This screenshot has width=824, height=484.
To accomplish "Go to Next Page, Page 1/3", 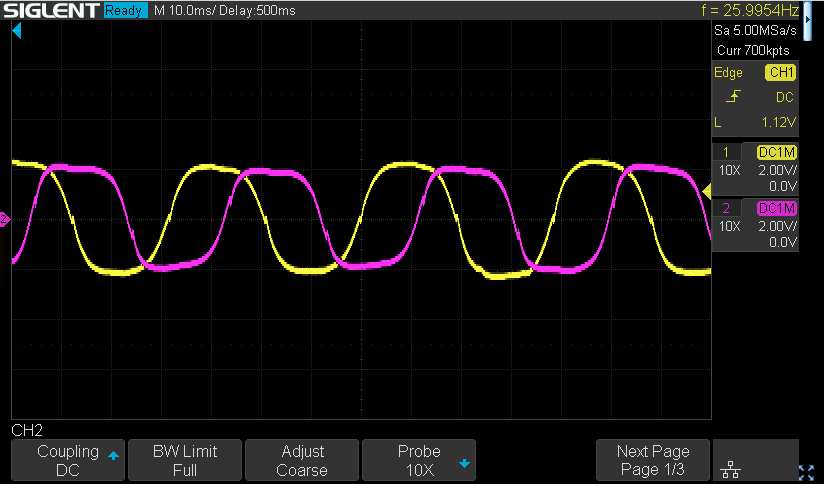I will click(653, 460).
